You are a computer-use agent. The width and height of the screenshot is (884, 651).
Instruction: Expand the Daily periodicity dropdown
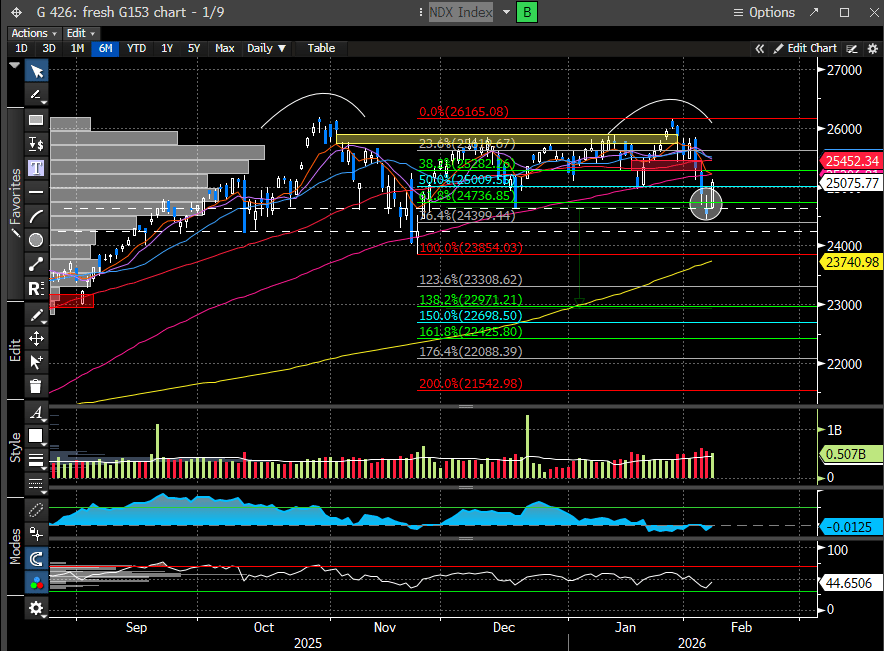[x=266, y=48]
